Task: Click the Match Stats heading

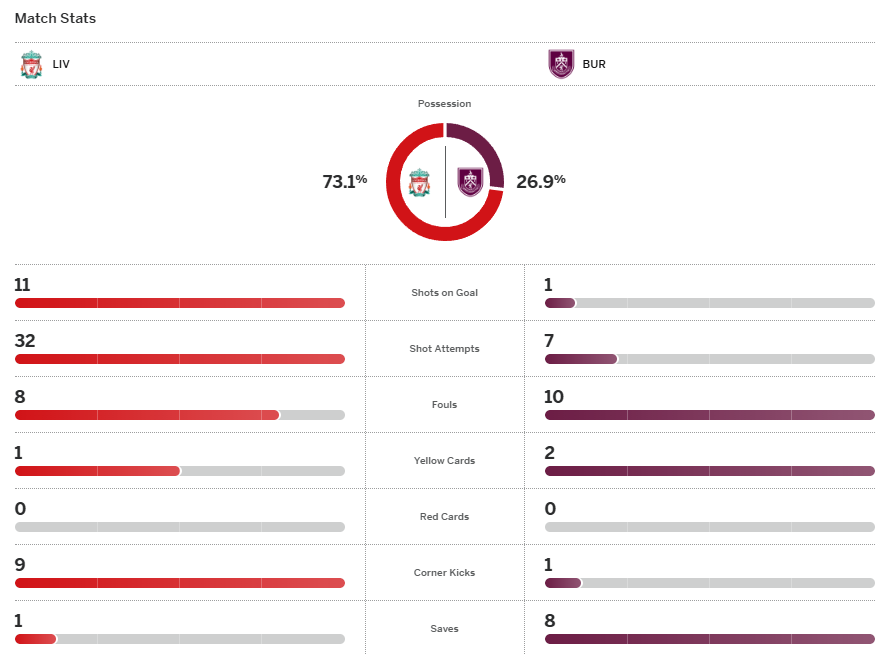Action: pos(55,18)
